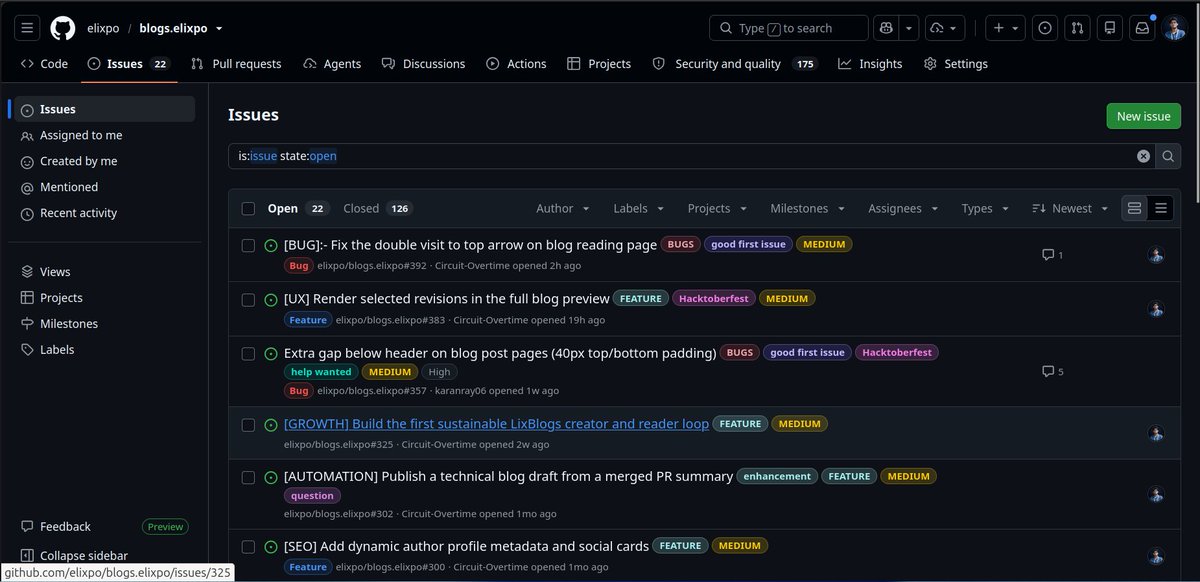Expand the Types filter dropdown
The image size is (1200, 582).
tap(985, 208)
